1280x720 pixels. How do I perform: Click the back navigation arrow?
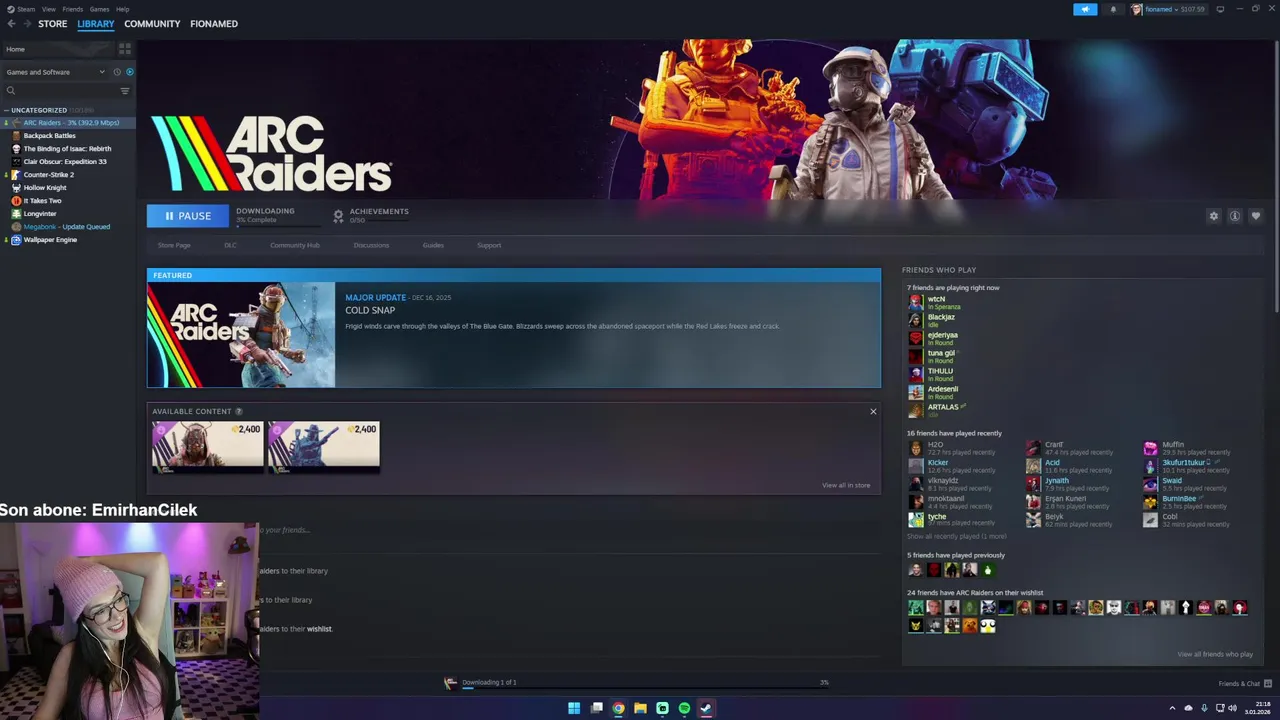coord(11,24)
